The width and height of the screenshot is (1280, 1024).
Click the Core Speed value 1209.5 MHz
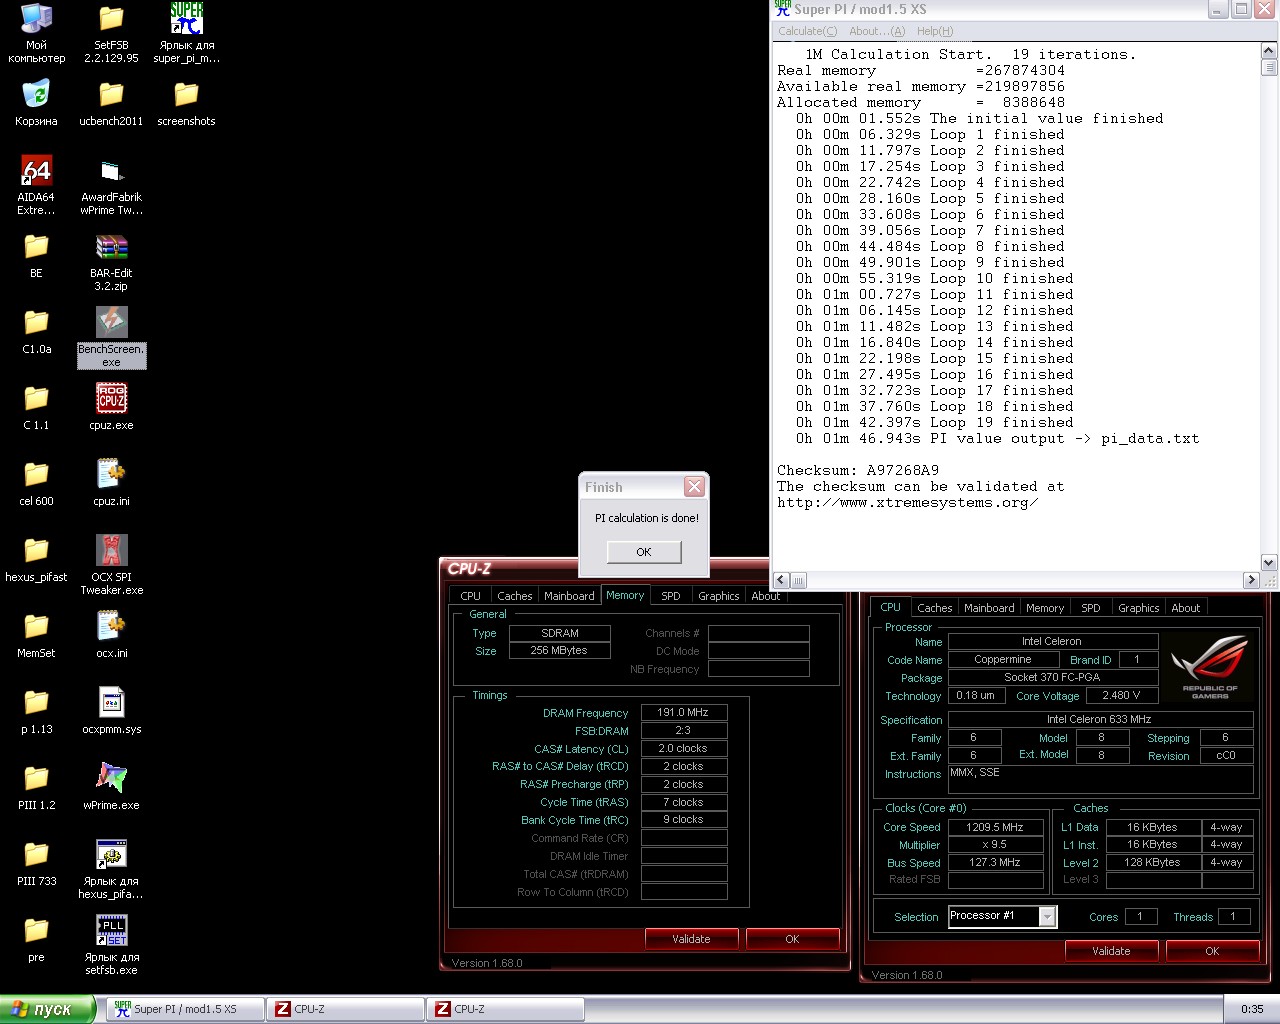coord(995,827)
